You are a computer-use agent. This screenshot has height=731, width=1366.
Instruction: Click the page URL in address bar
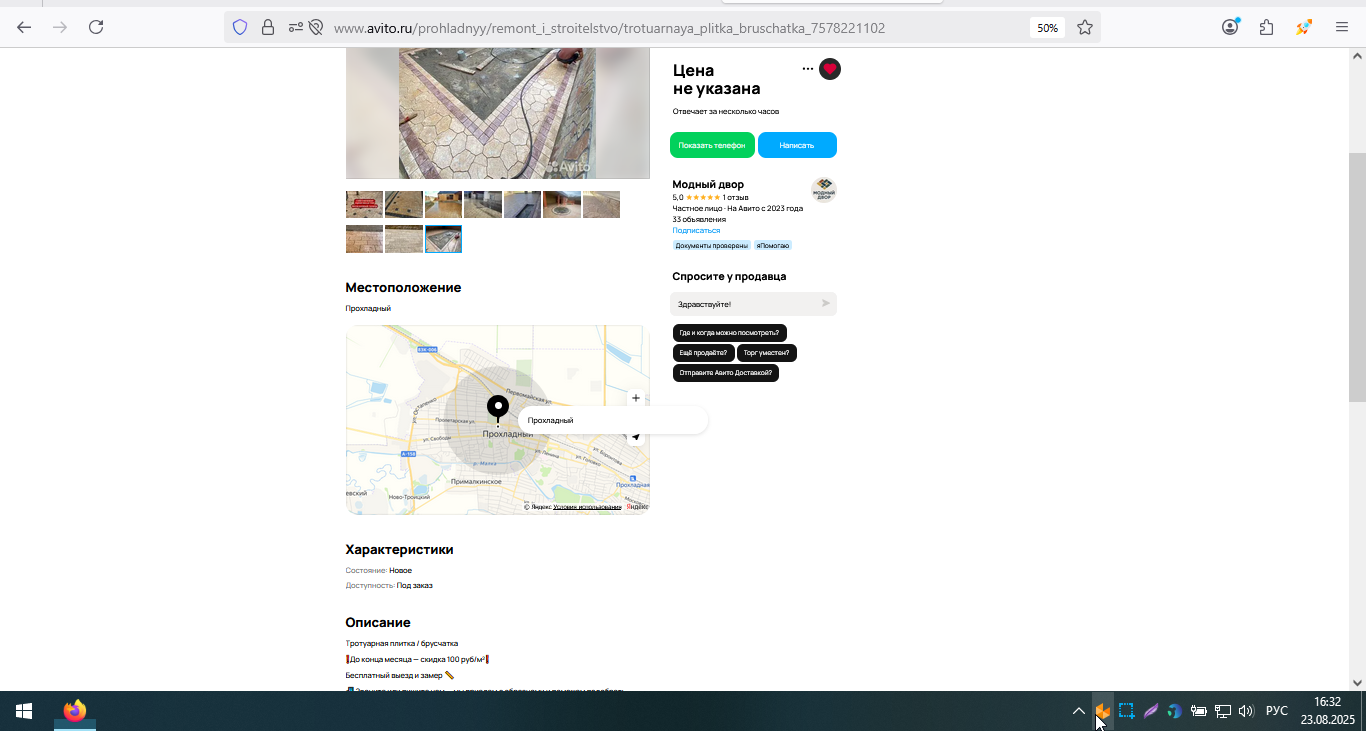[x=609, y=28]
